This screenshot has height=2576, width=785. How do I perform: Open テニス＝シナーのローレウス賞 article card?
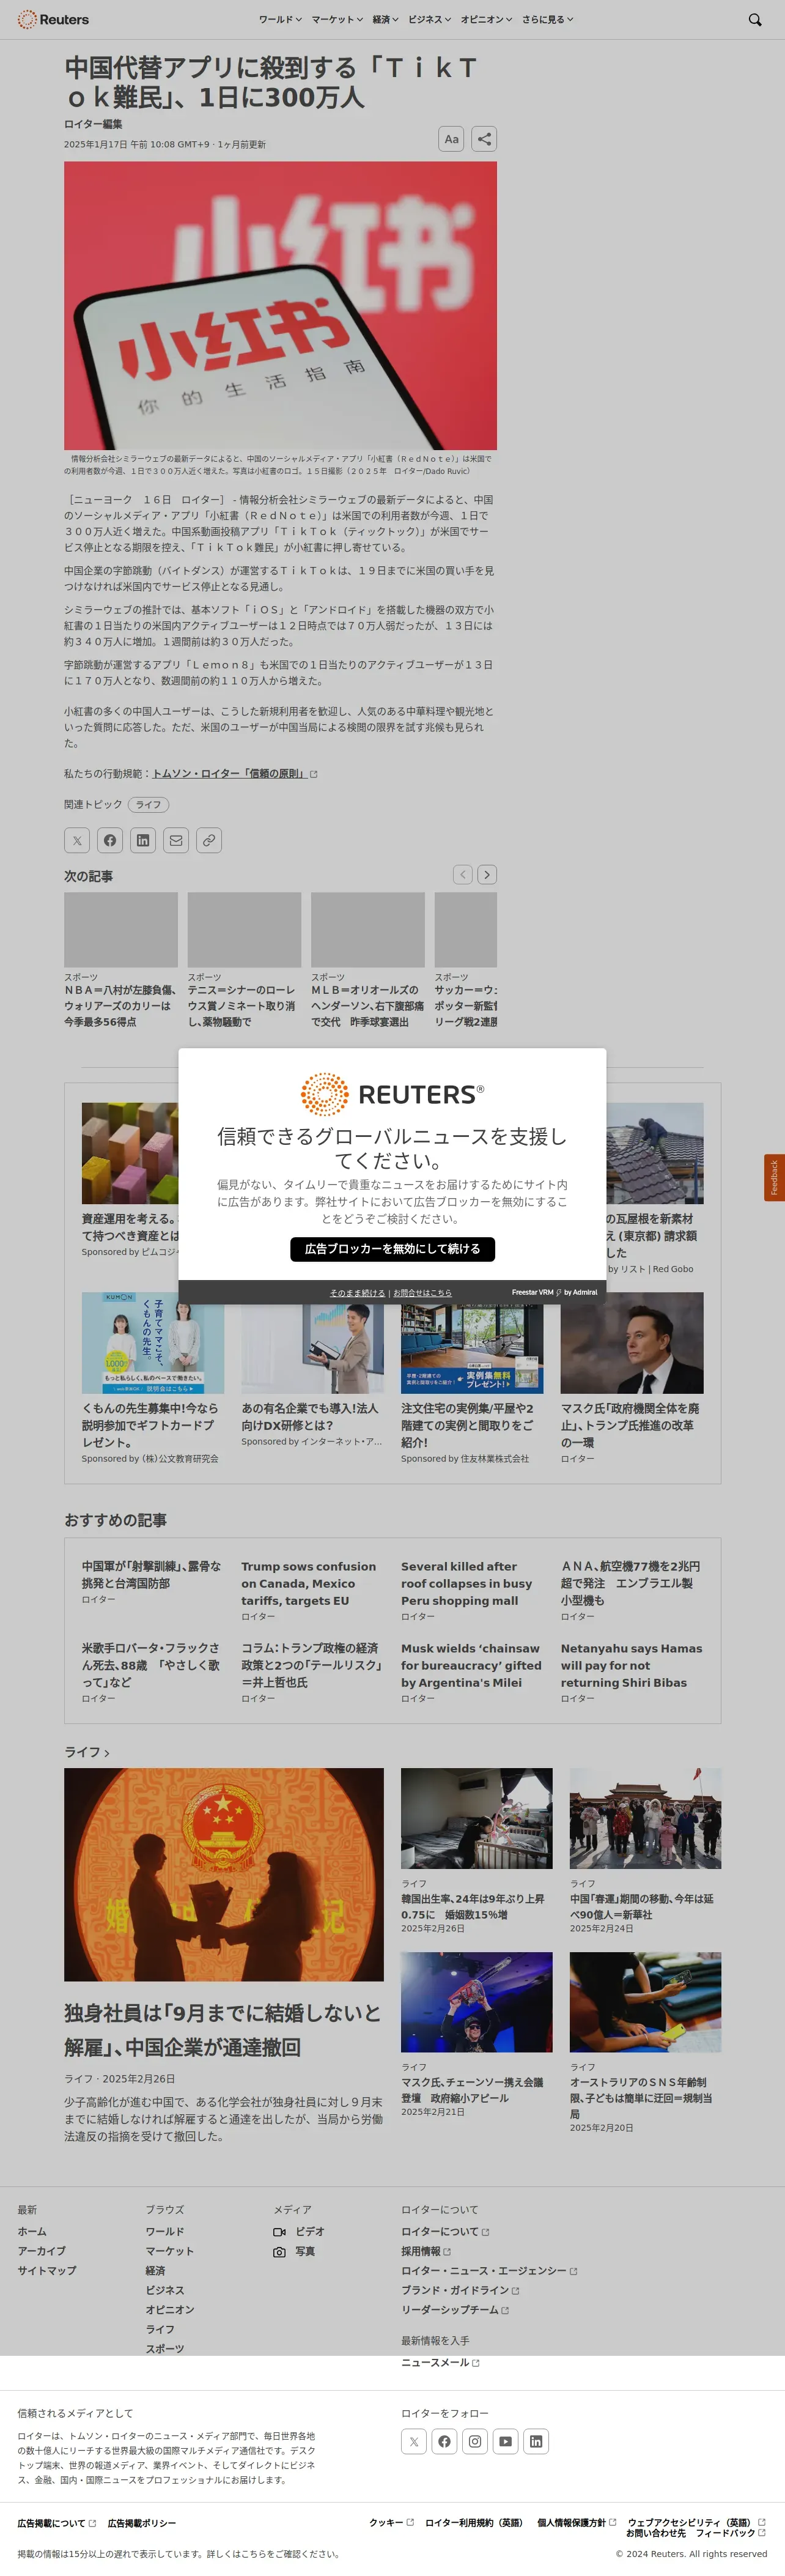tap(244, 960)
